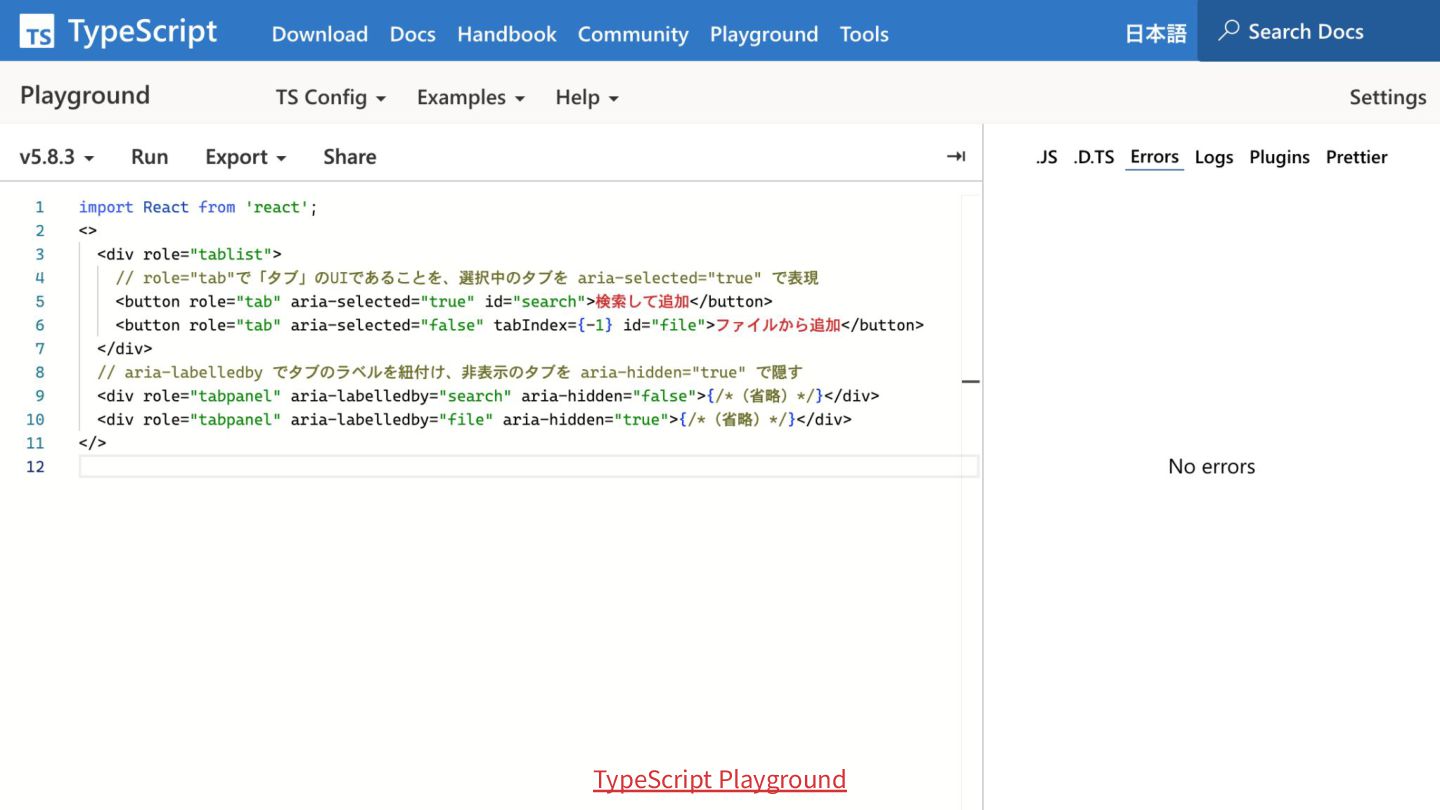Open Settings panel
Screen dimensions: 1440x810
tap(1387, 97)
